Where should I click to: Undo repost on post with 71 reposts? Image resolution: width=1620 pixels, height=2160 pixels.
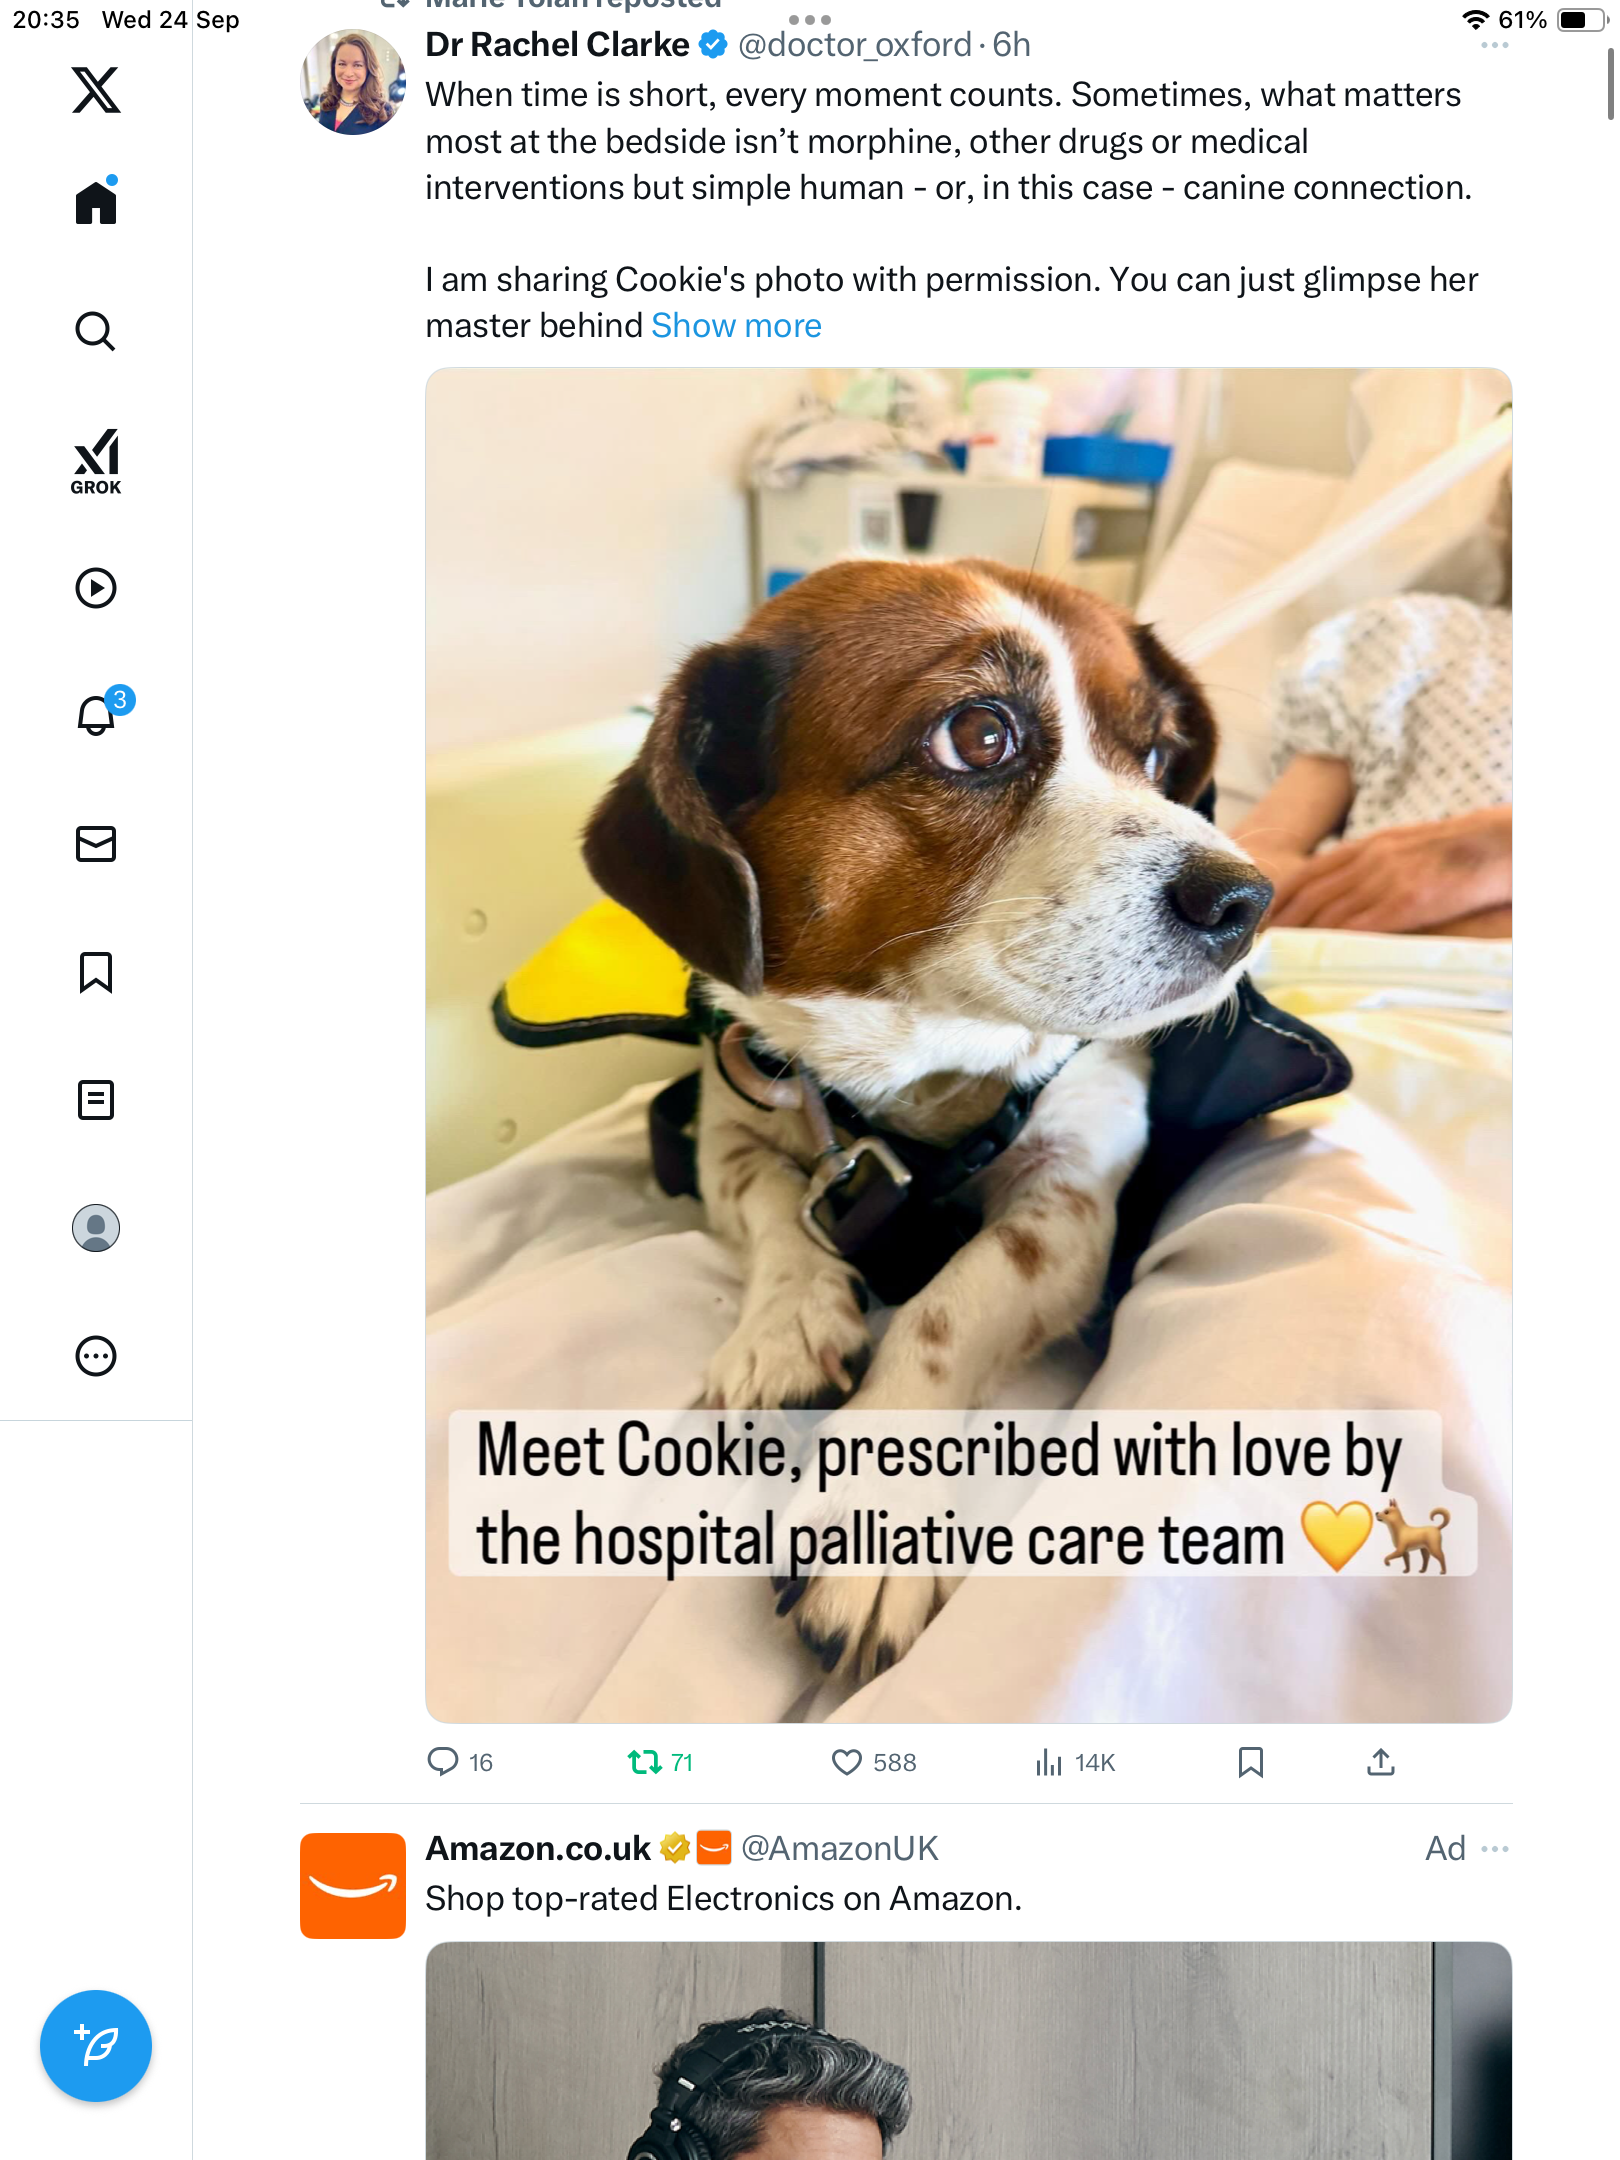pyautogui.click(x=645, y=1762)
